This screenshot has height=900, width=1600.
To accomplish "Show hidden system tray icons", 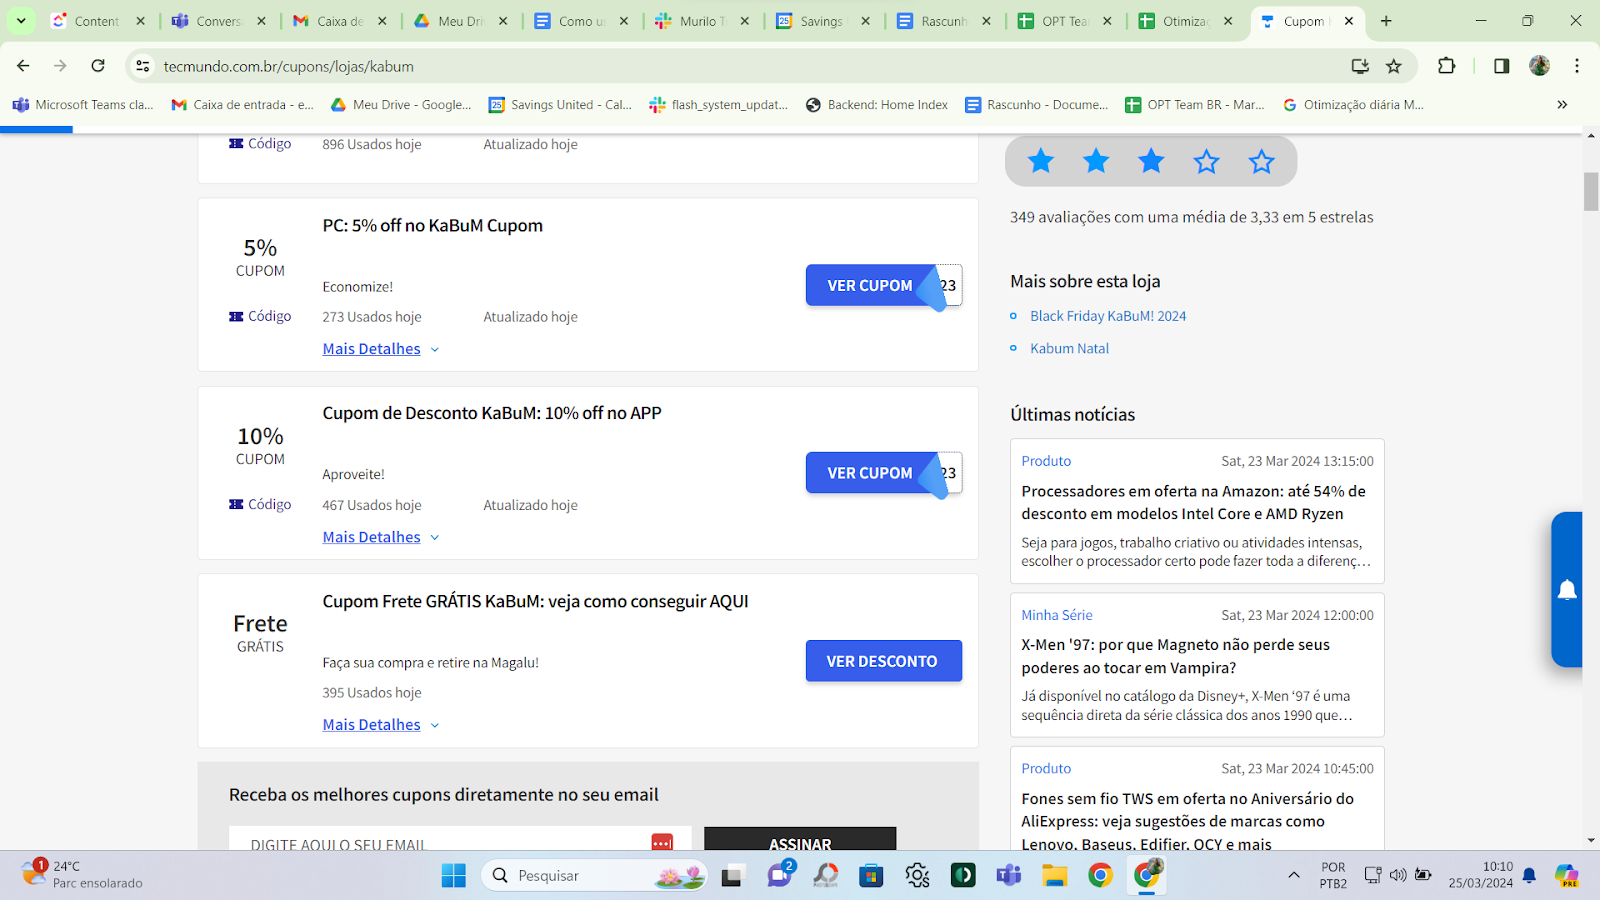I will (1294, 875).
